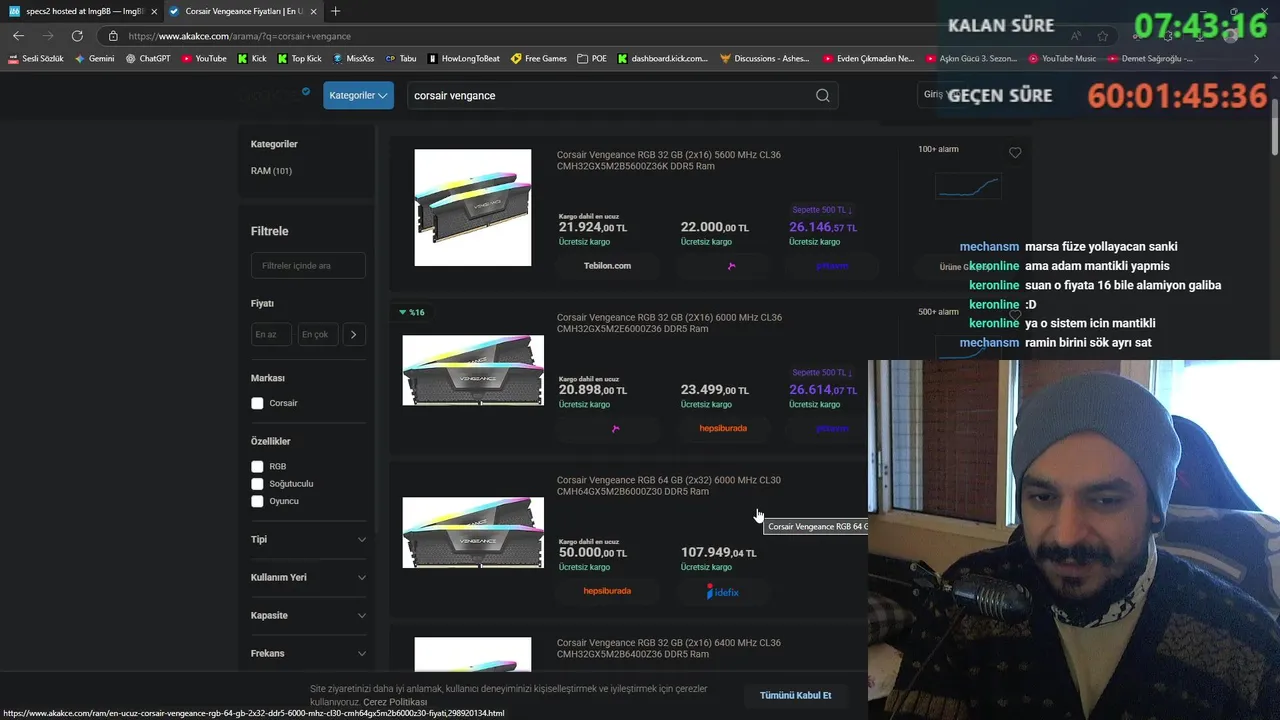Image resolution: width=1280 pixels, height=720 pixels.
Task: Accept cookies with Tümünü Kabul Et
Action: point(796,695)
